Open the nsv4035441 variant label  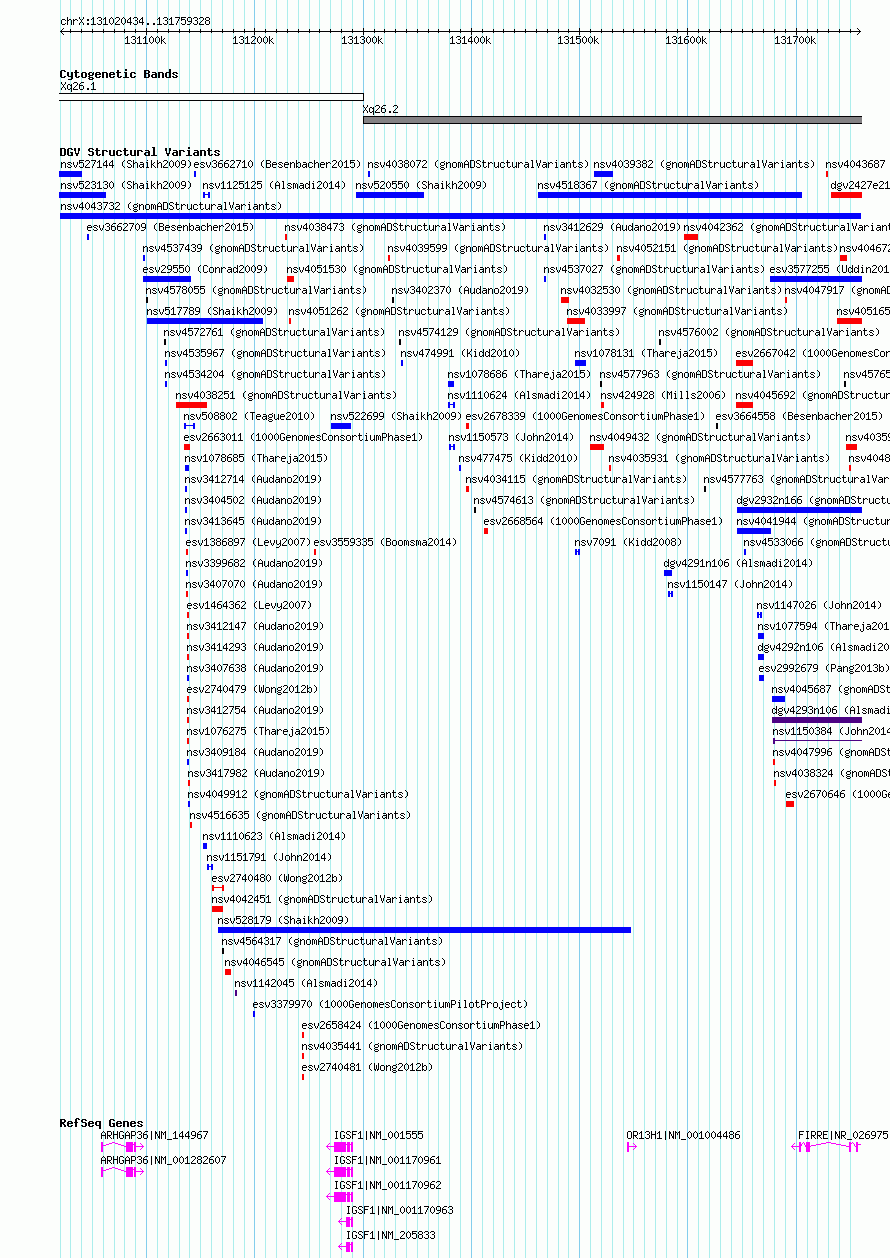click(412, 1046)
